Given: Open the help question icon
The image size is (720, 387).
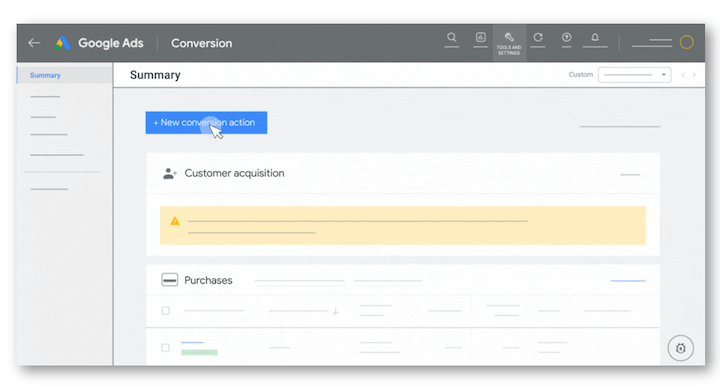Looking at the screenshot, I should pyautogui.click(x=567, y=37).
